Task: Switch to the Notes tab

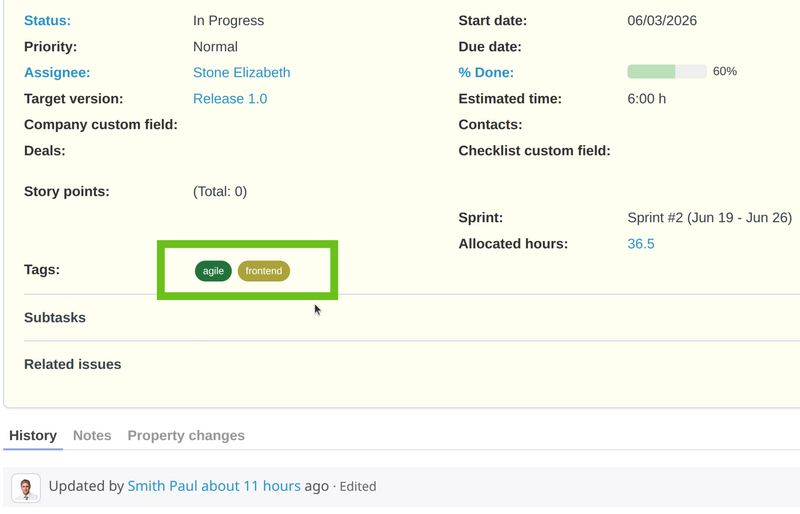Action: 92,435
